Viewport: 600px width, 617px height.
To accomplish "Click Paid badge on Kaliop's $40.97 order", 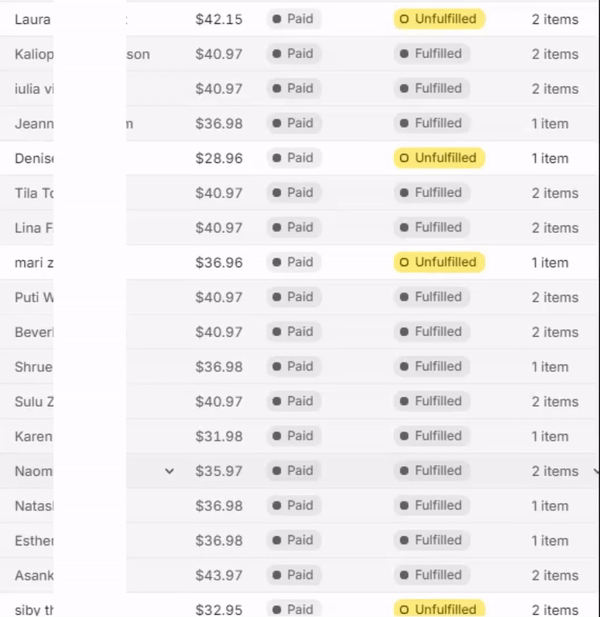I will [293, 54].
